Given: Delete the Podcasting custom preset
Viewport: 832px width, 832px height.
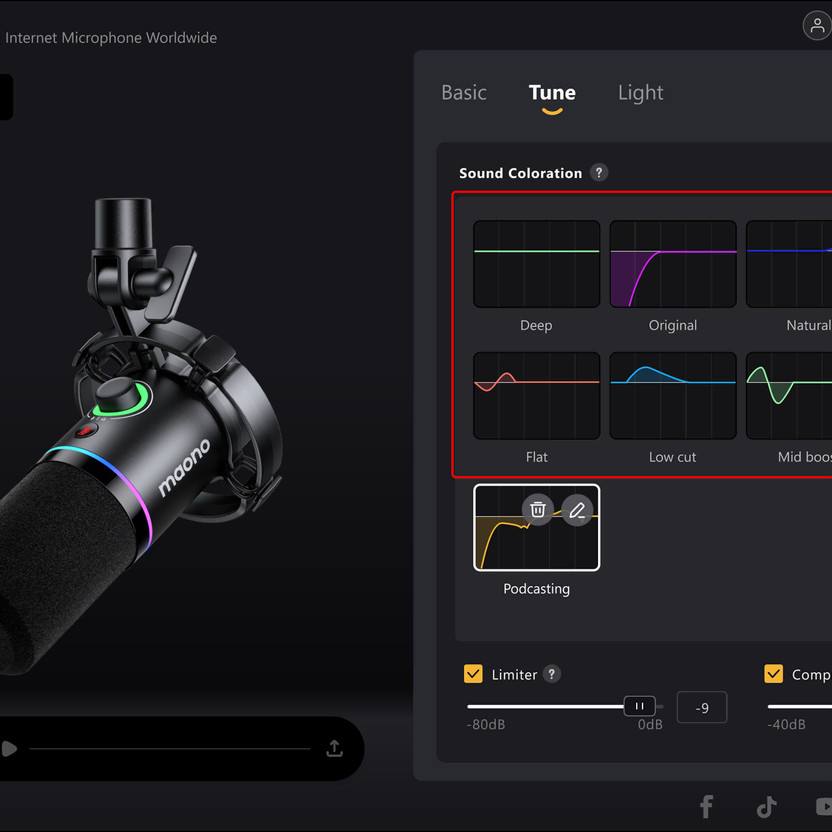Looking at the screenshot, I should point(538,510).
